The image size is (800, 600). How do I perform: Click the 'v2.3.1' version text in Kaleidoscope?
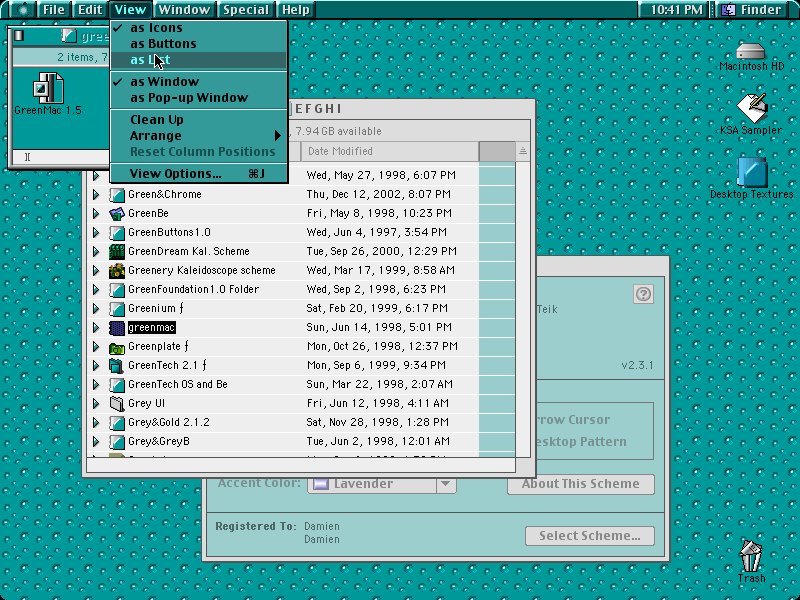(x=637, y=365)
